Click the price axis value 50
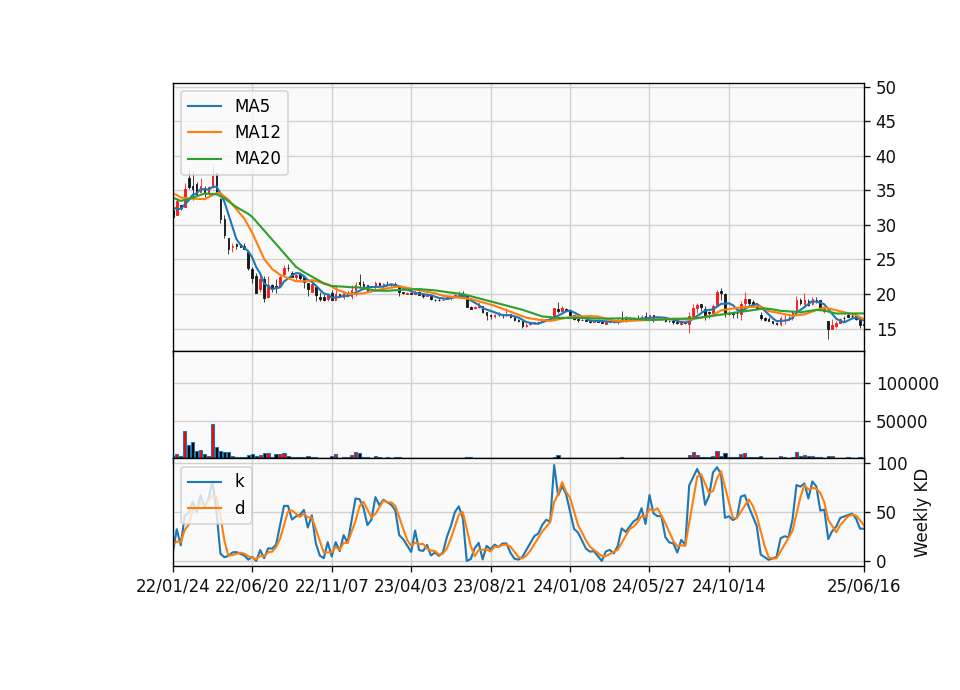The width and height of the screenshot is (960, 690). [x=885, y=88]
